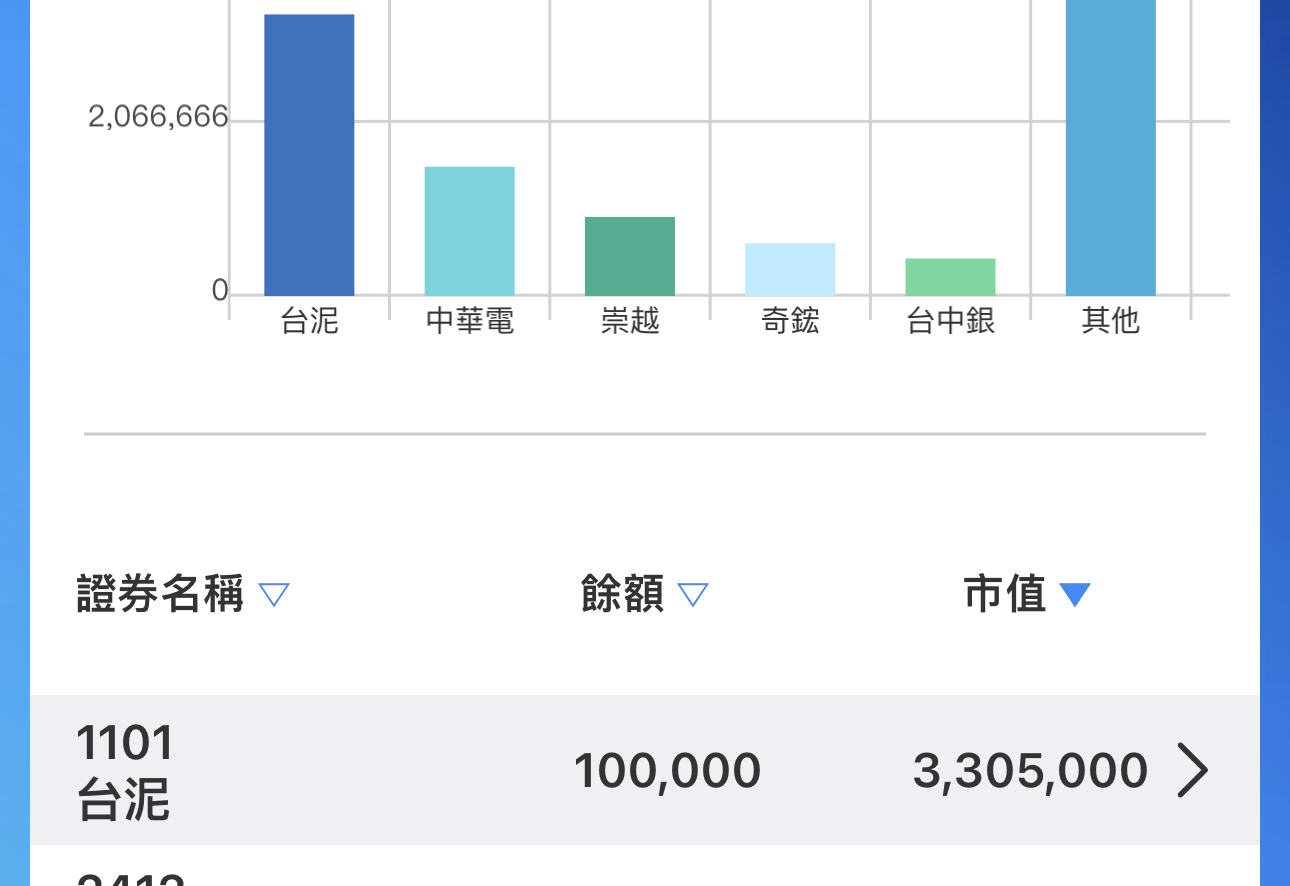Screen dimensions: 1290x886
Task: Click the 餘額 column header
Action: click(x=622, y=595)
